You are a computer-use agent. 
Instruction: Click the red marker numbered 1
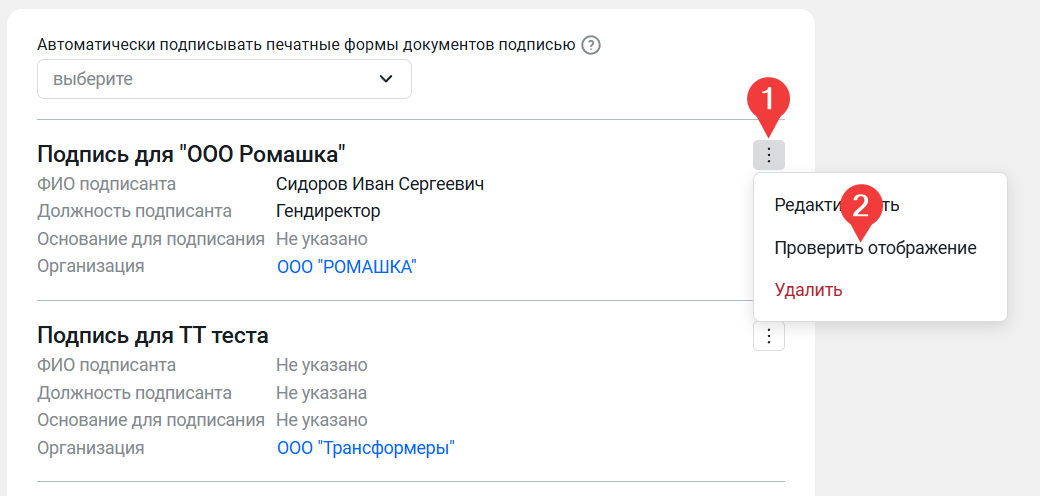coord(768,101)
